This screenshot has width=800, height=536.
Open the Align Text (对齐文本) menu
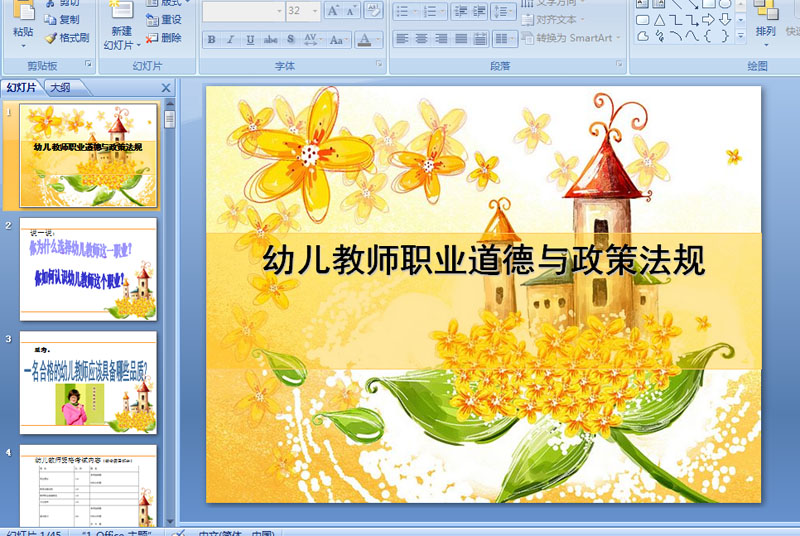[552, 20]
